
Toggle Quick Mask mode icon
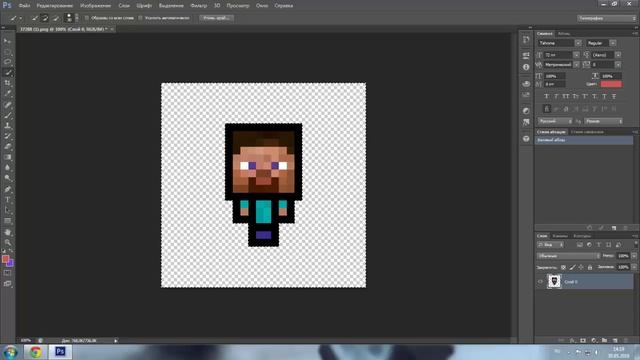click(7, 273)
